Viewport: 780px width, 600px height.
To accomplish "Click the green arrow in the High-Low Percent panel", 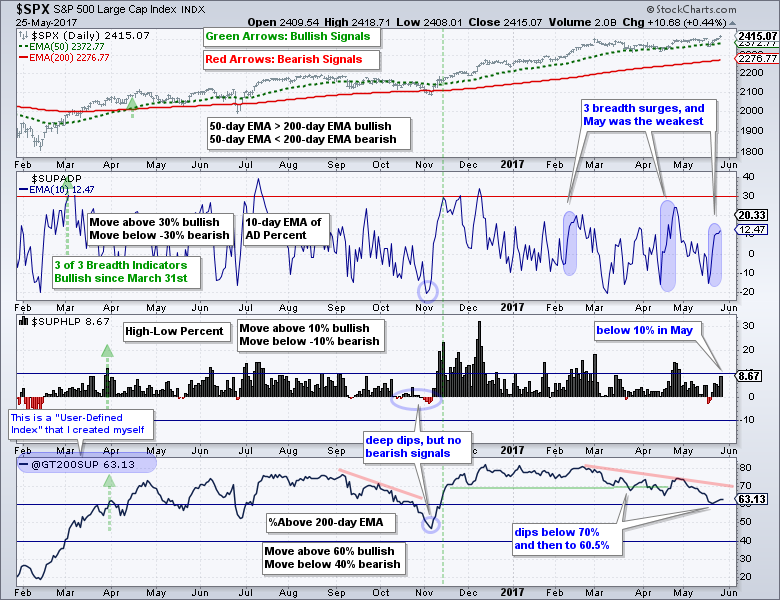I will tap(108, 350).
